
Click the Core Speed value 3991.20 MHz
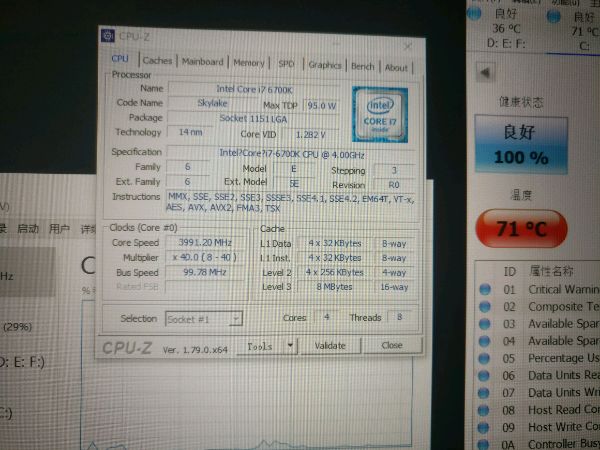click(x=205, y=242)
